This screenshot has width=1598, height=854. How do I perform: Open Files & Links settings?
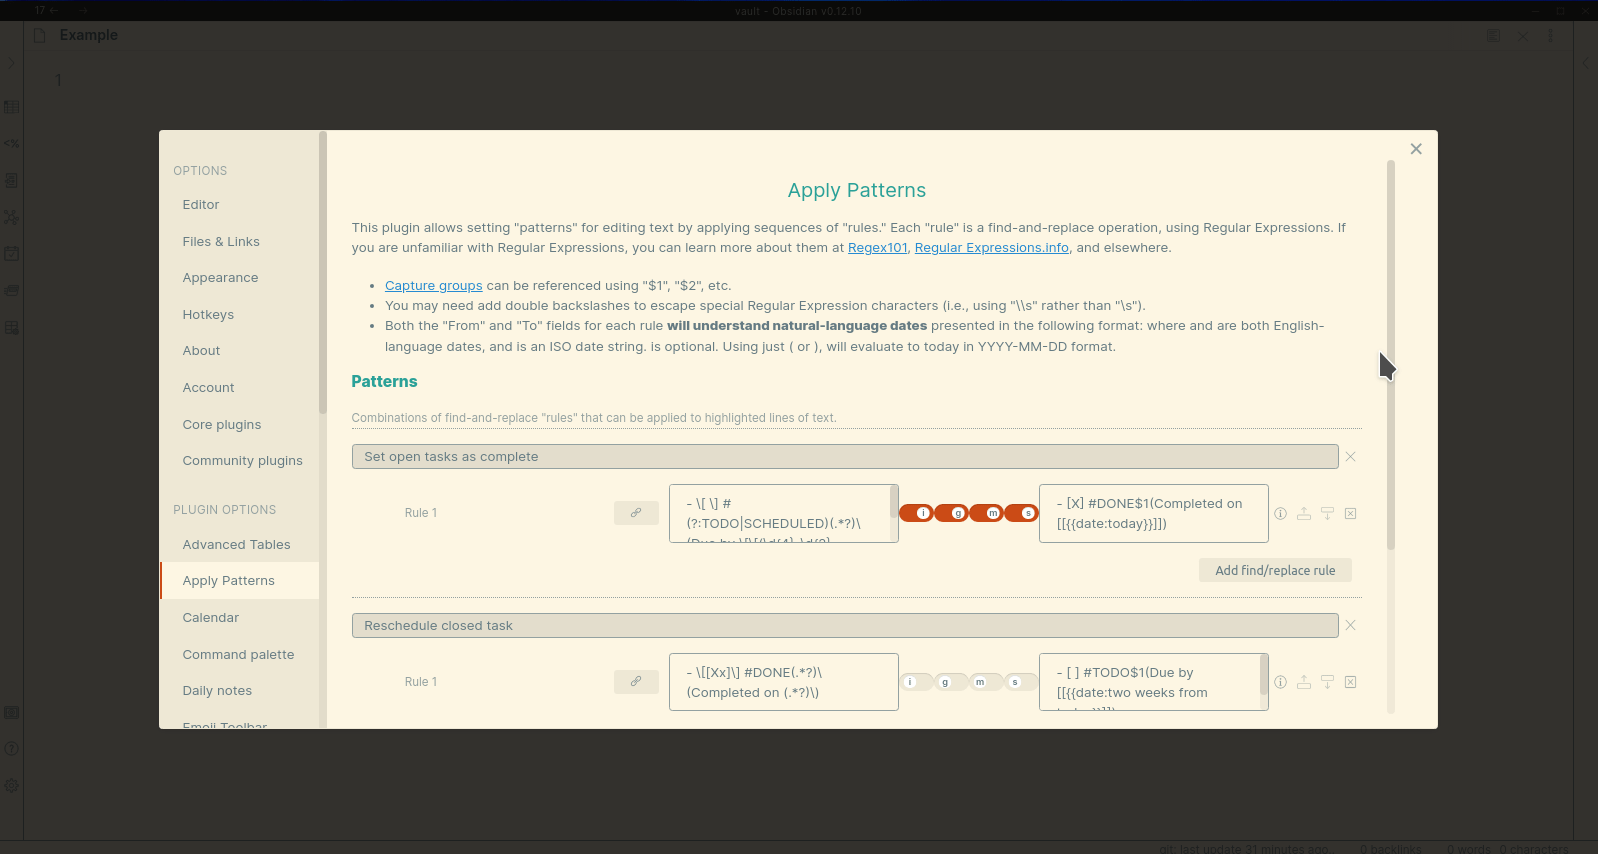tap(239, 242)
